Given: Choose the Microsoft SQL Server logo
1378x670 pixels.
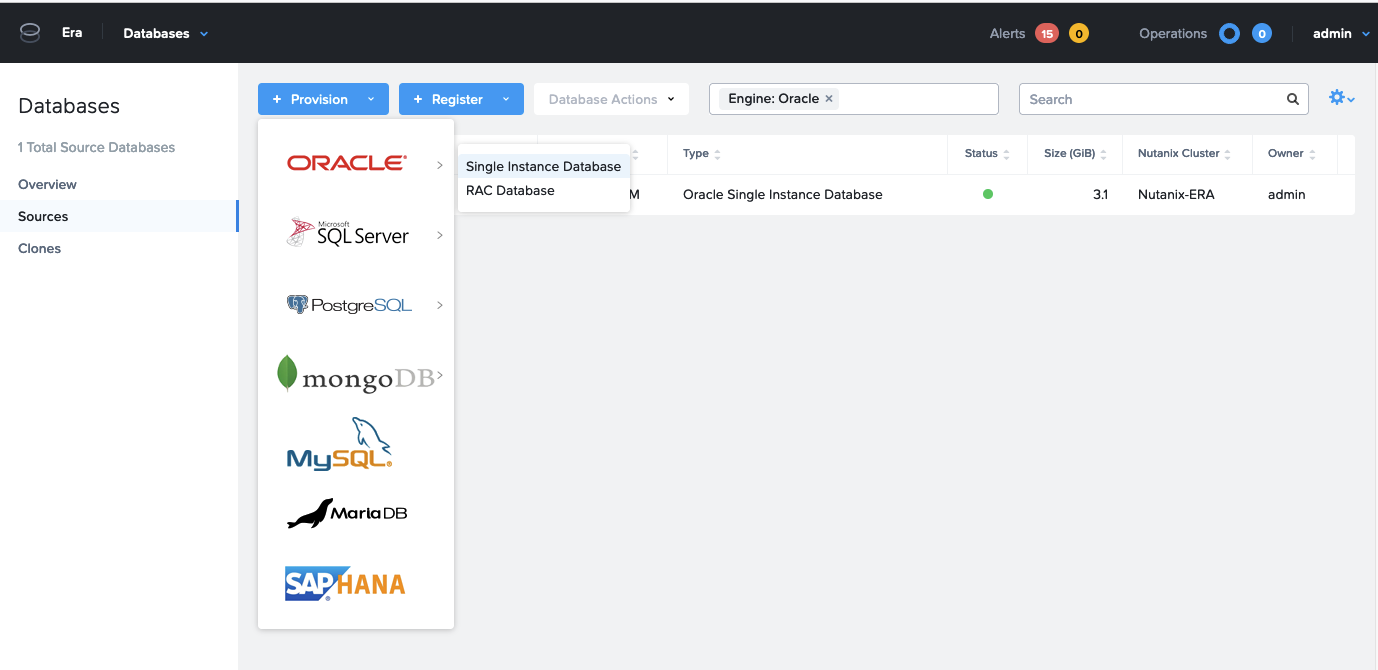Looking at the screenshot, I should tap(348, 233).
